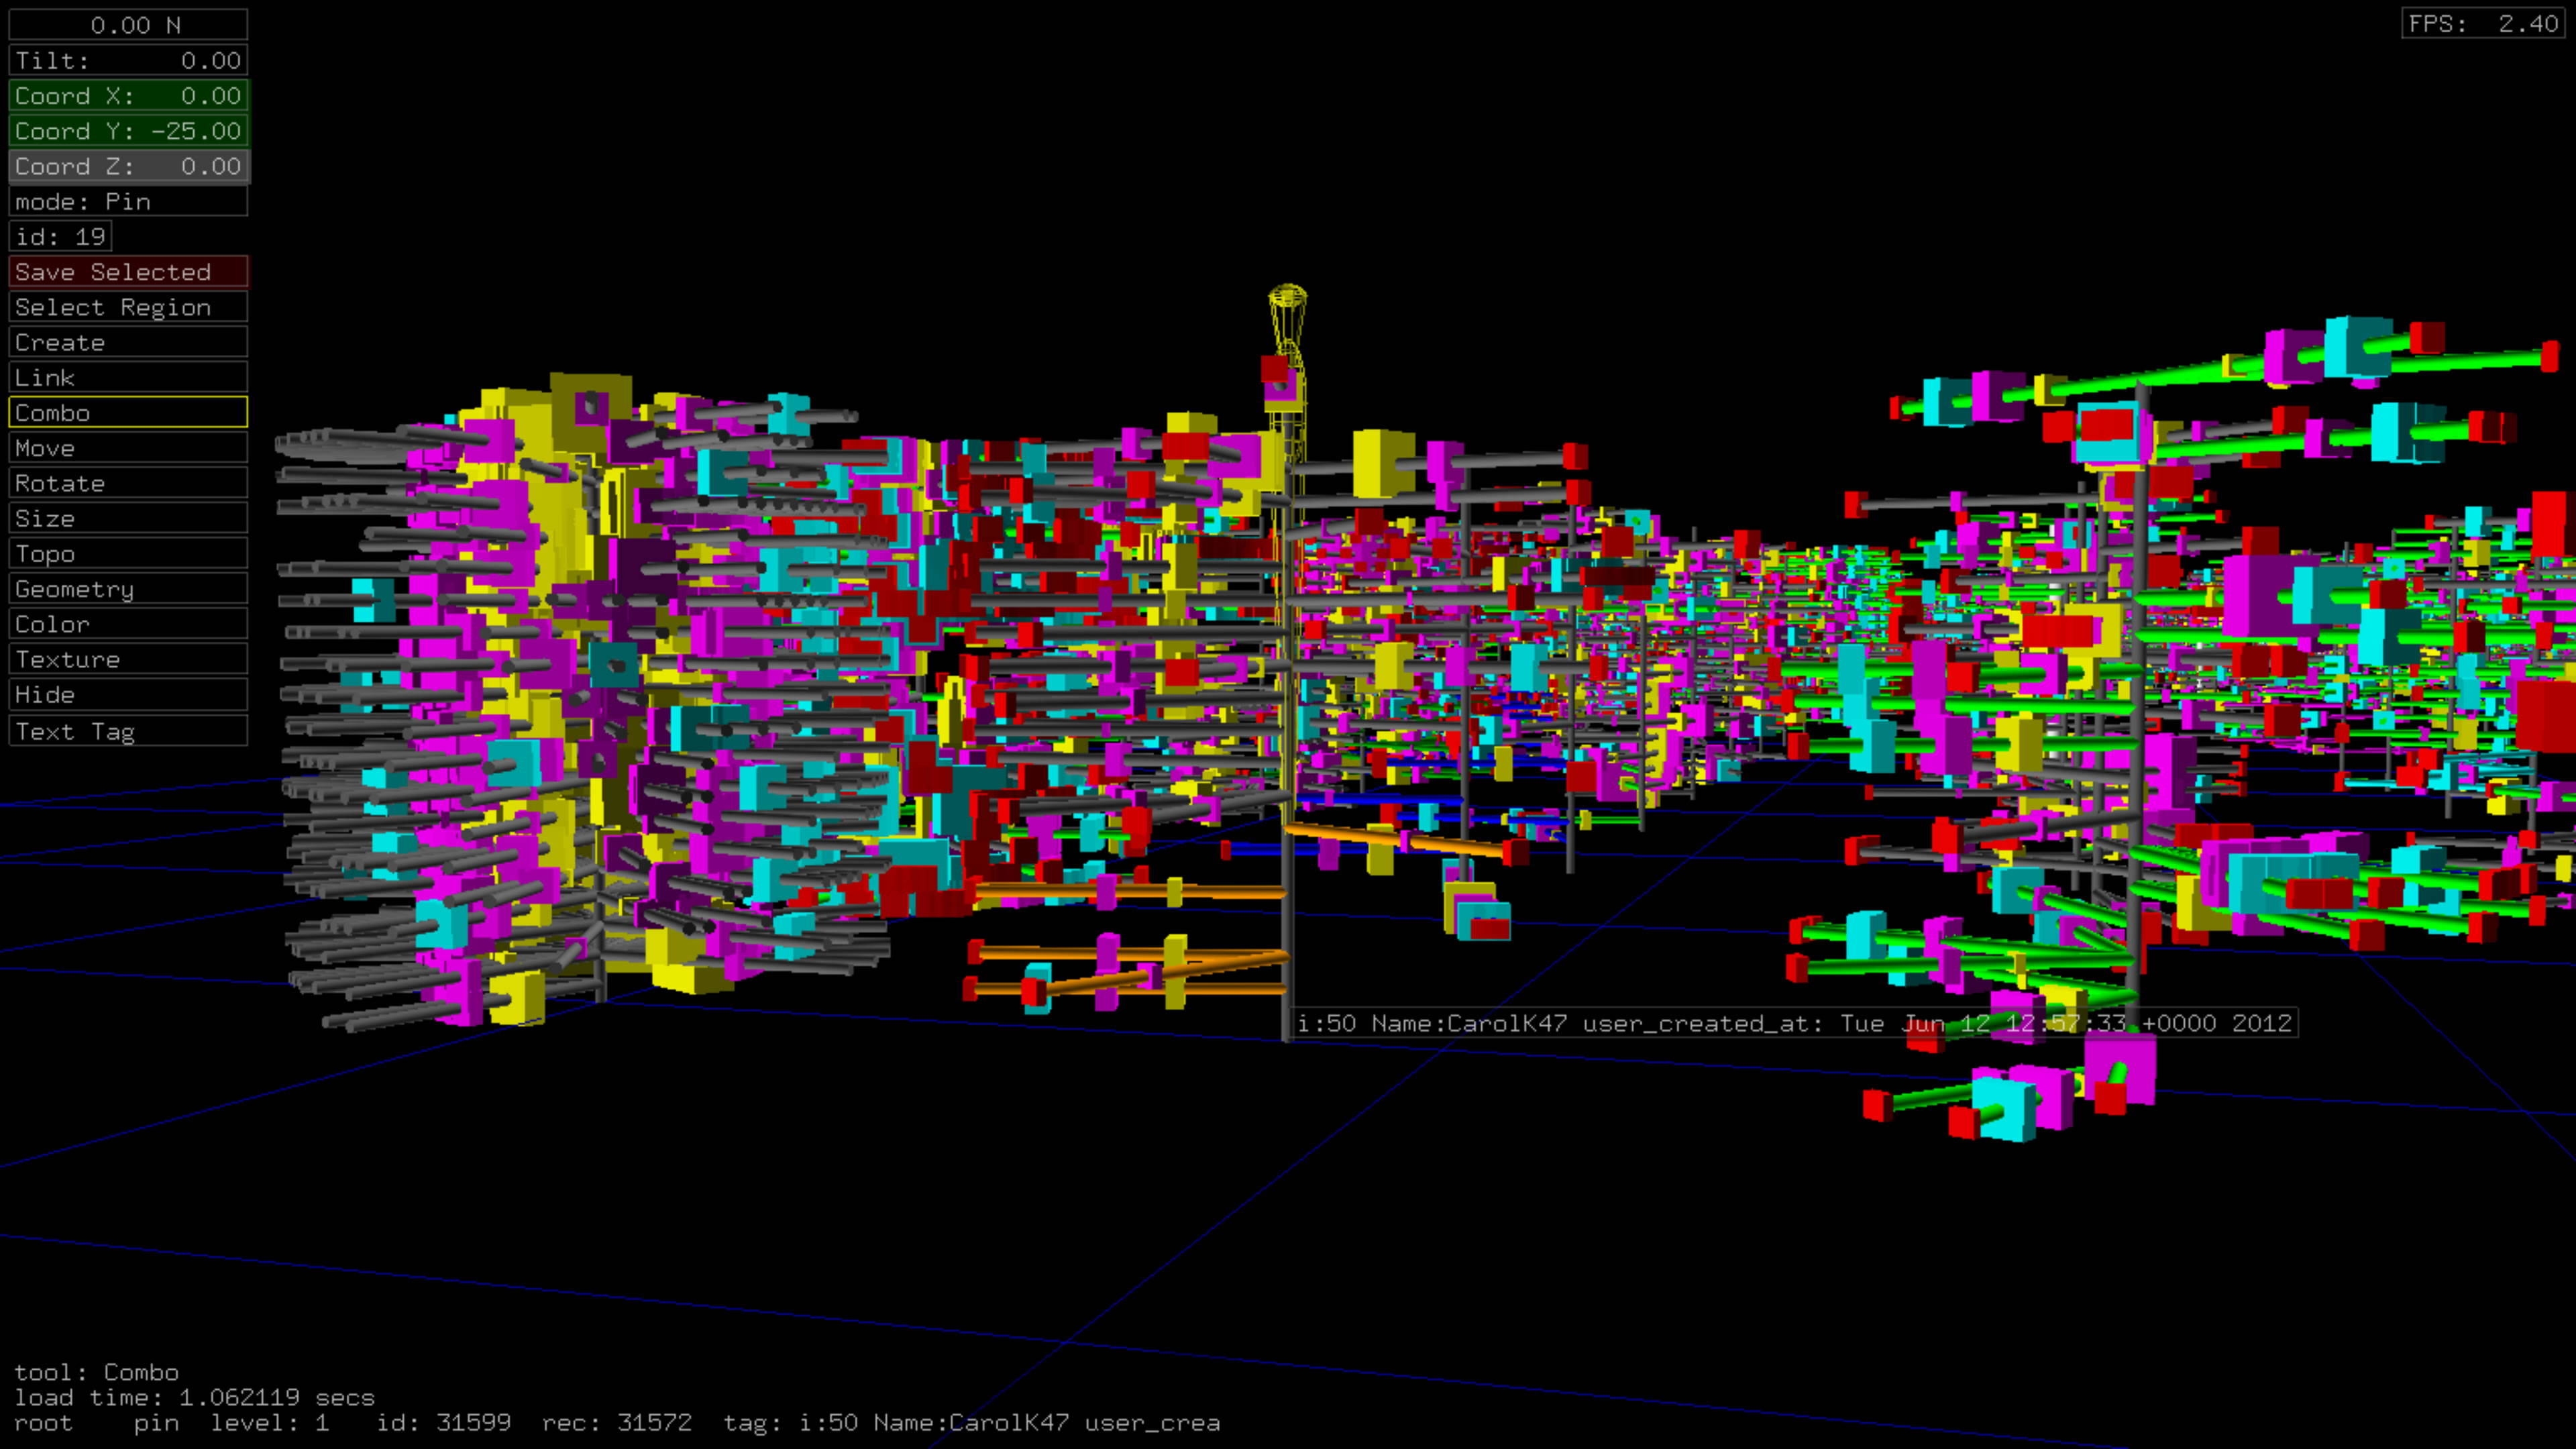The image size is (2576, 1449).
Task: Select the Combo tool
Action: (x=128, y=412)
